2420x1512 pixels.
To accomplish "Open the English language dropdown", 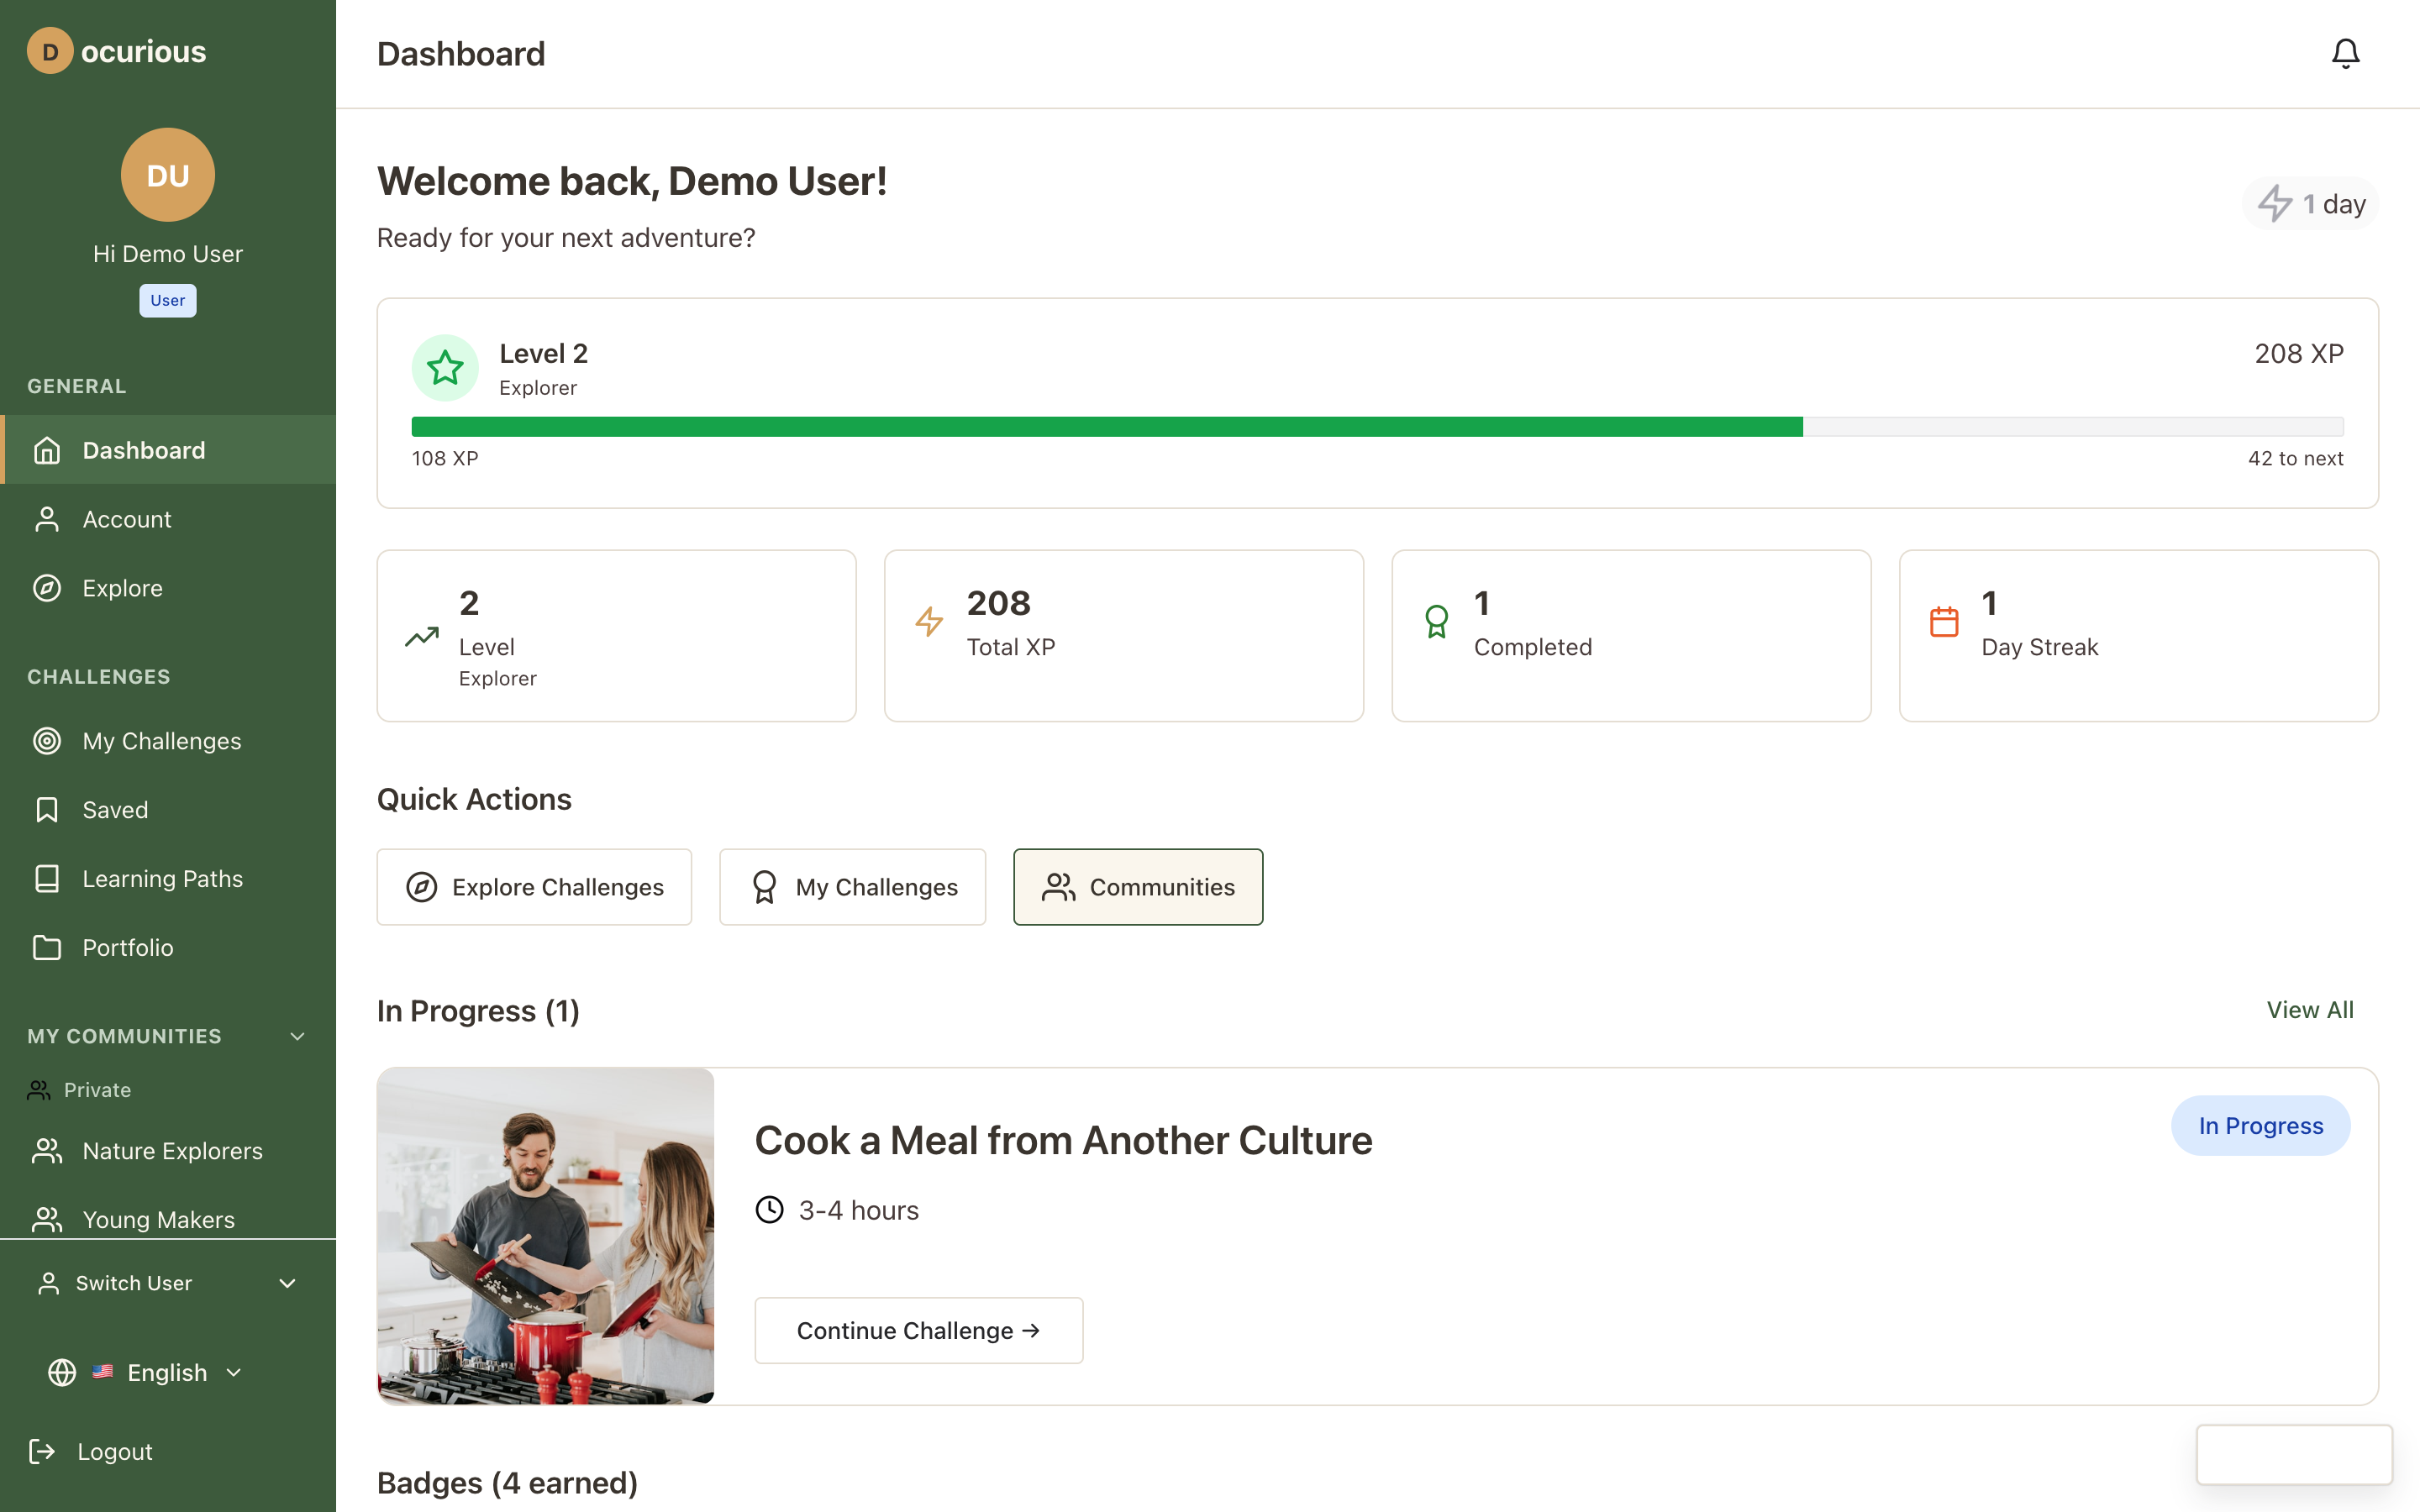I will [168, 1372].
